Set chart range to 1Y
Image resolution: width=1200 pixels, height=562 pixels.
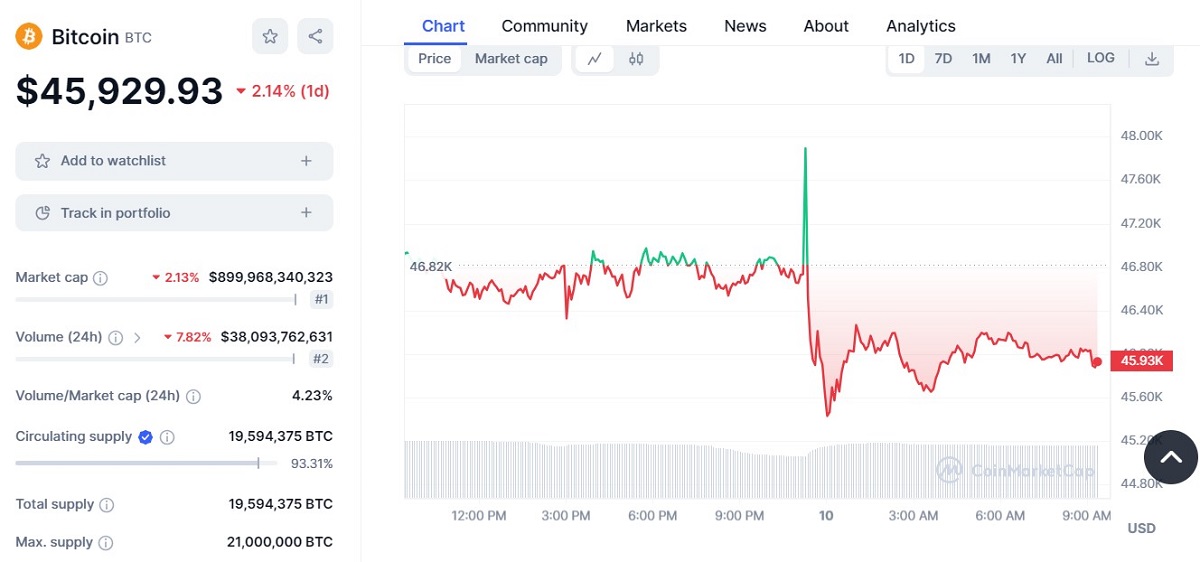point(1018,59)
